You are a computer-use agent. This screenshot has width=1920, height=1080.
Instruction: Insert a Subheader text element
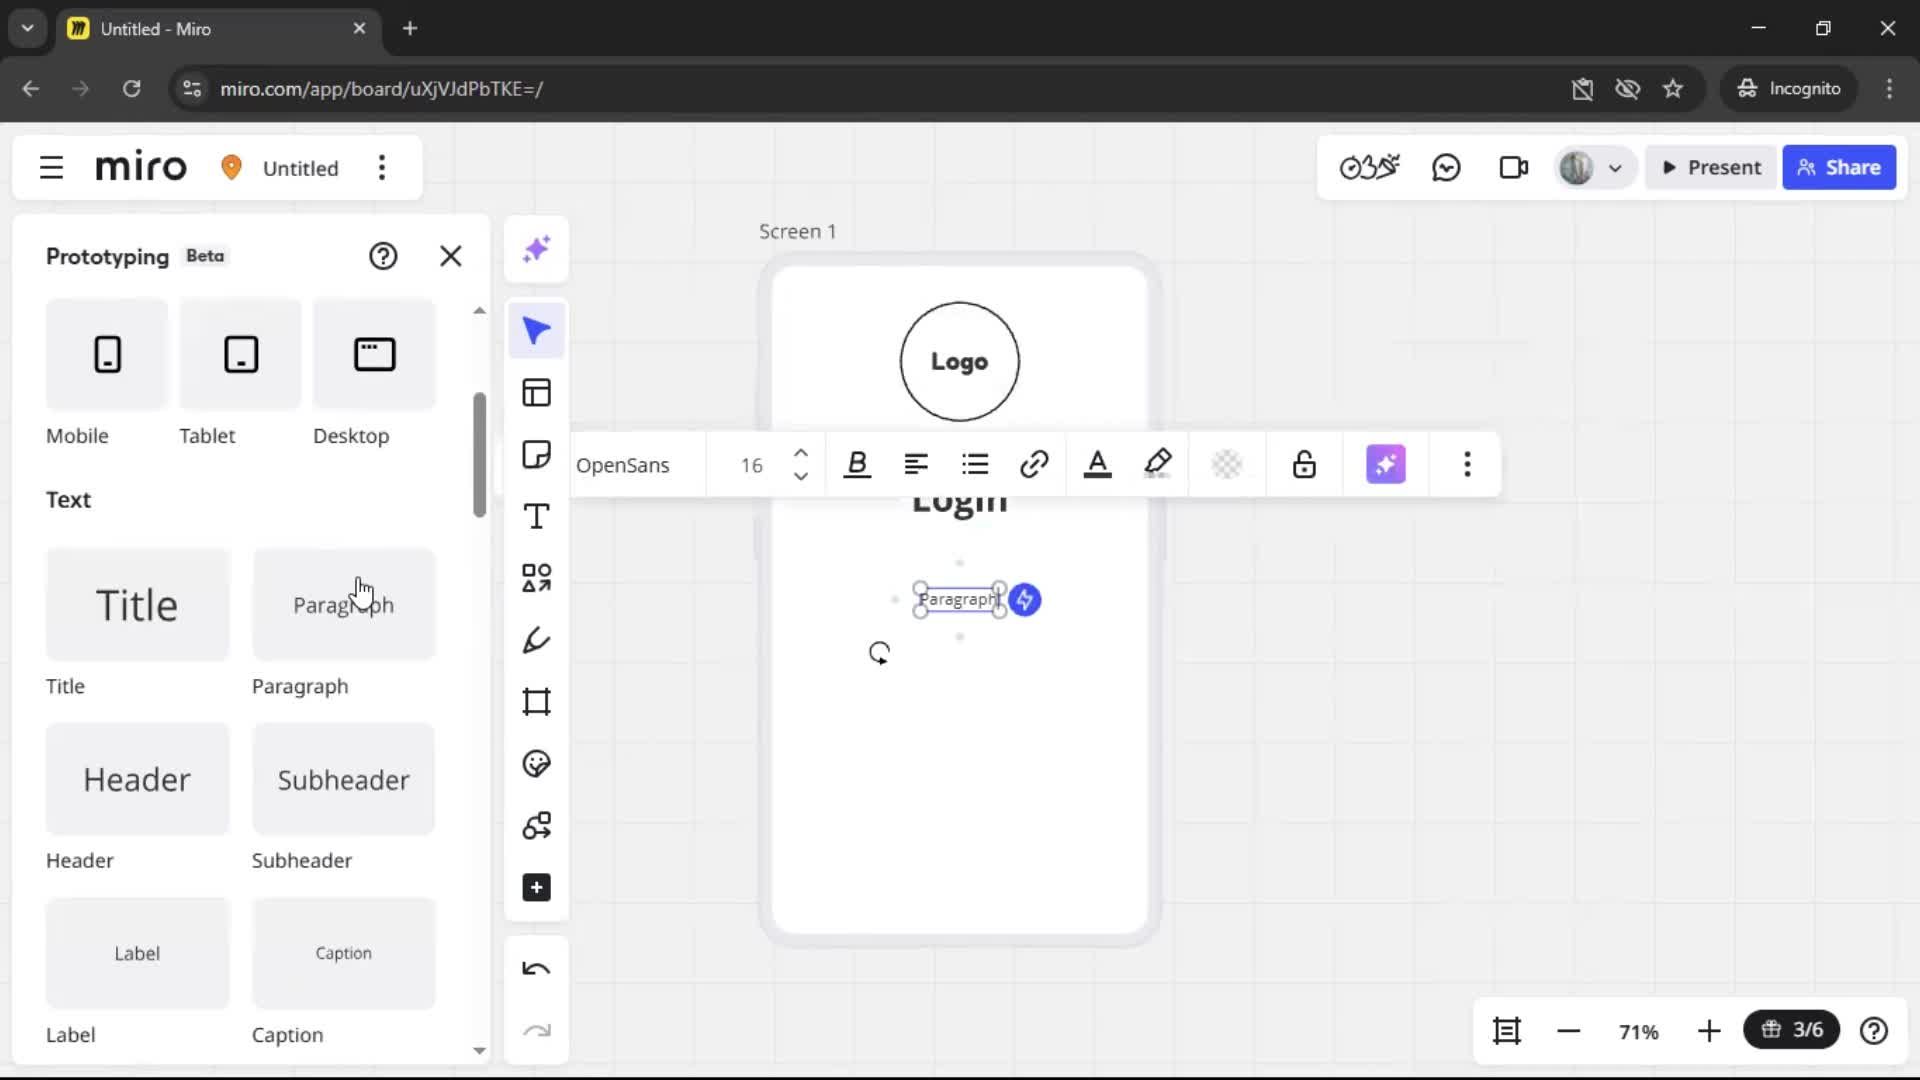point(344,779)
